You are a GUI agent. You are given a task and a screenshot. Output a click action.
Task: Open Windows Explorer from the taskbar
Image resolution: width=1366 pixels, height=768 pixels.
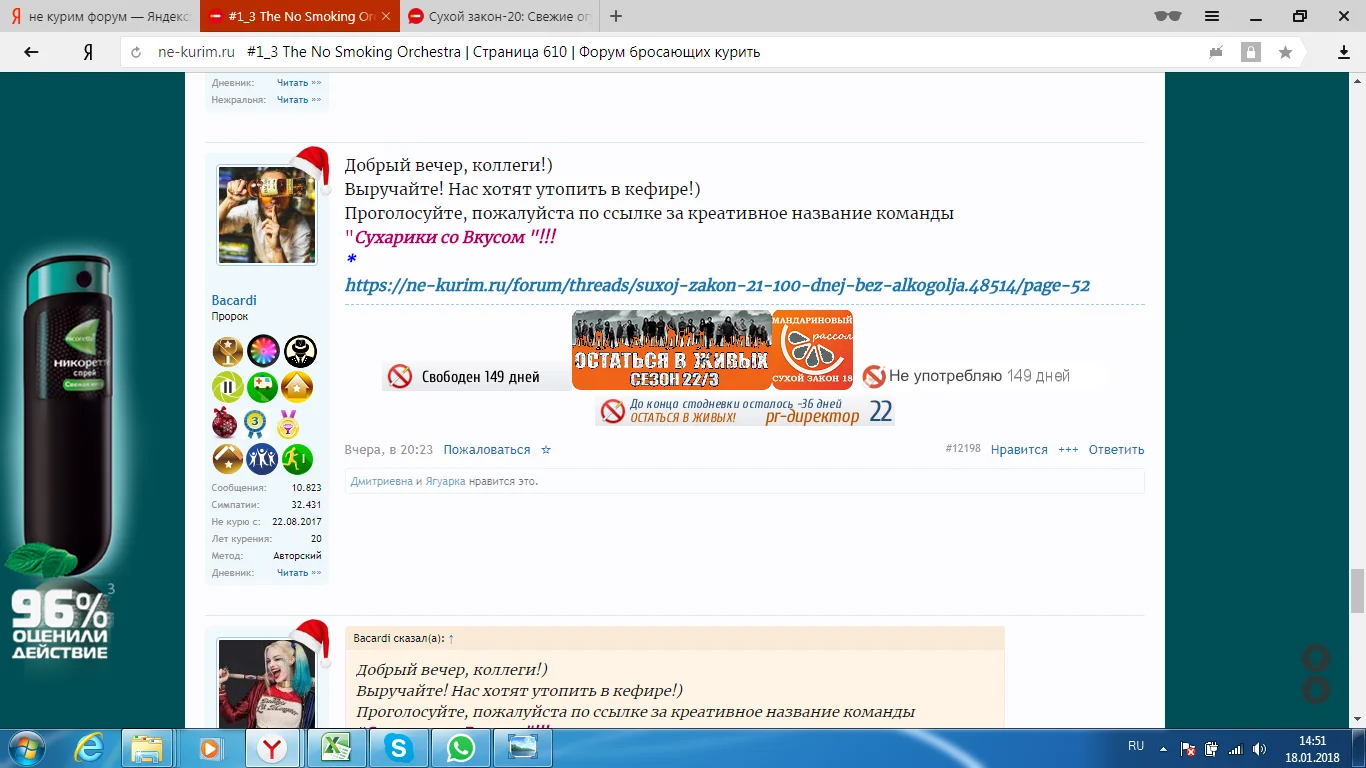(x=148, y=748)
